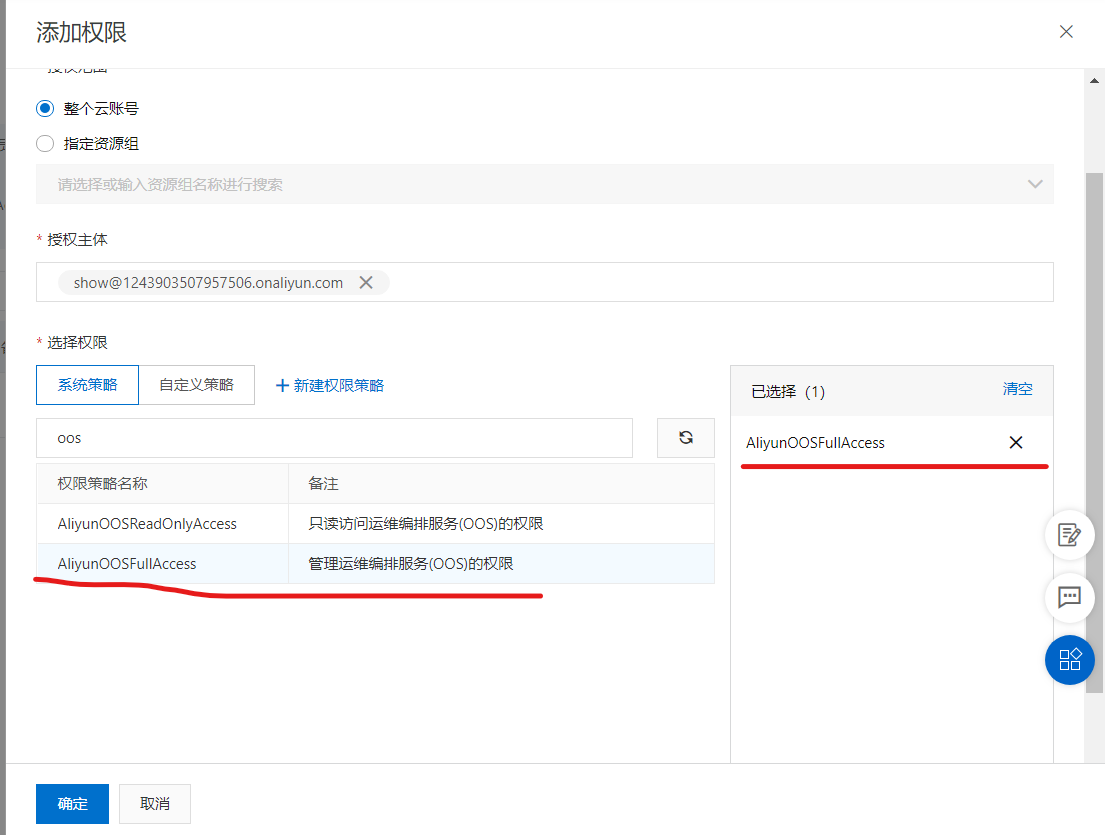Click the vertical scrollbar thumb of the dialog

1094,433
